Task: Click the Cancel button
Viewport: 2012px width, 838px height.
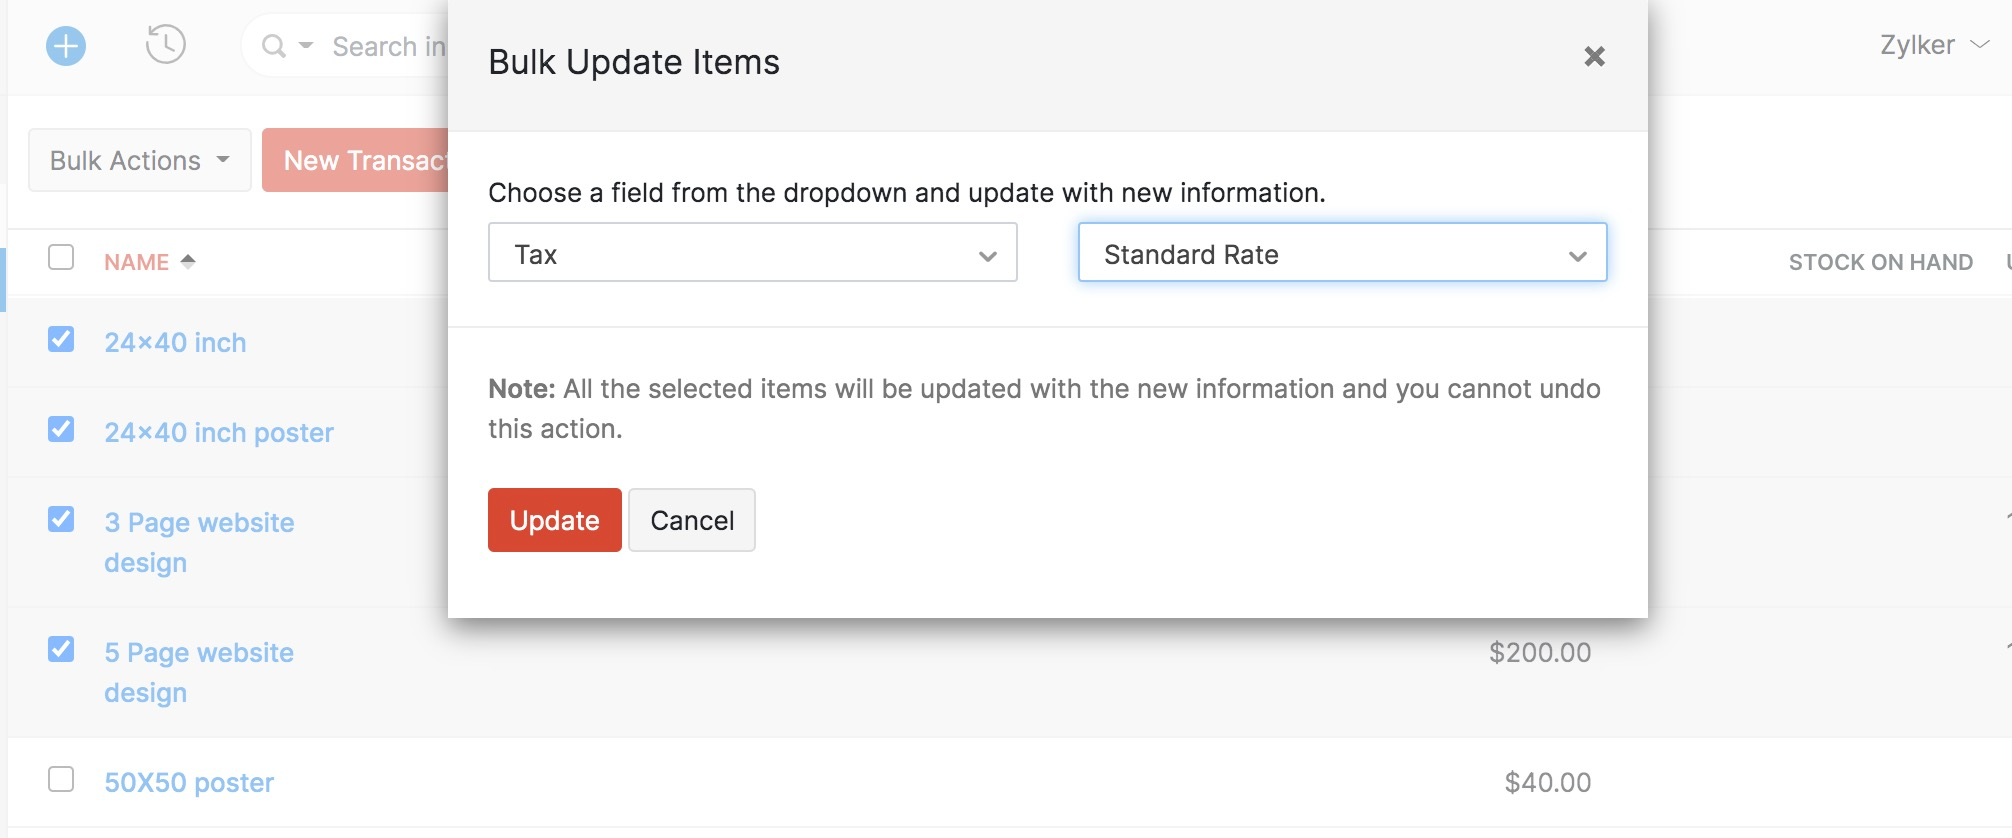Action: tap(692, 521)
